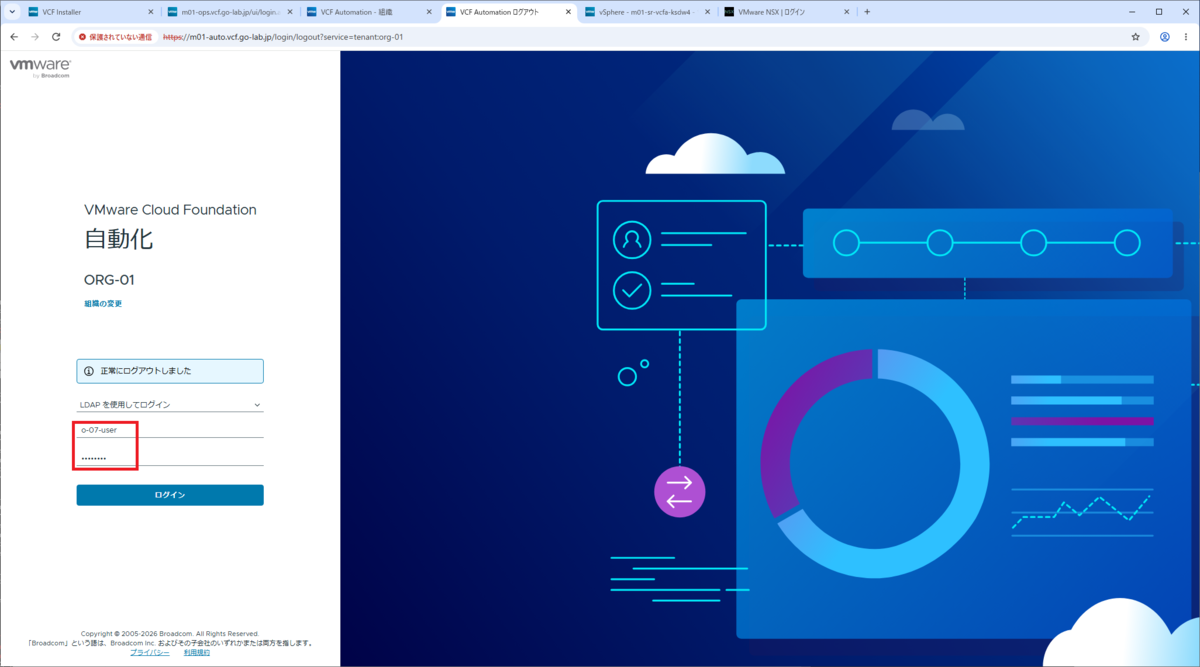Switch to the VCF Installer tab
This screenshot has width=1200, height=667.
(90, 12)
